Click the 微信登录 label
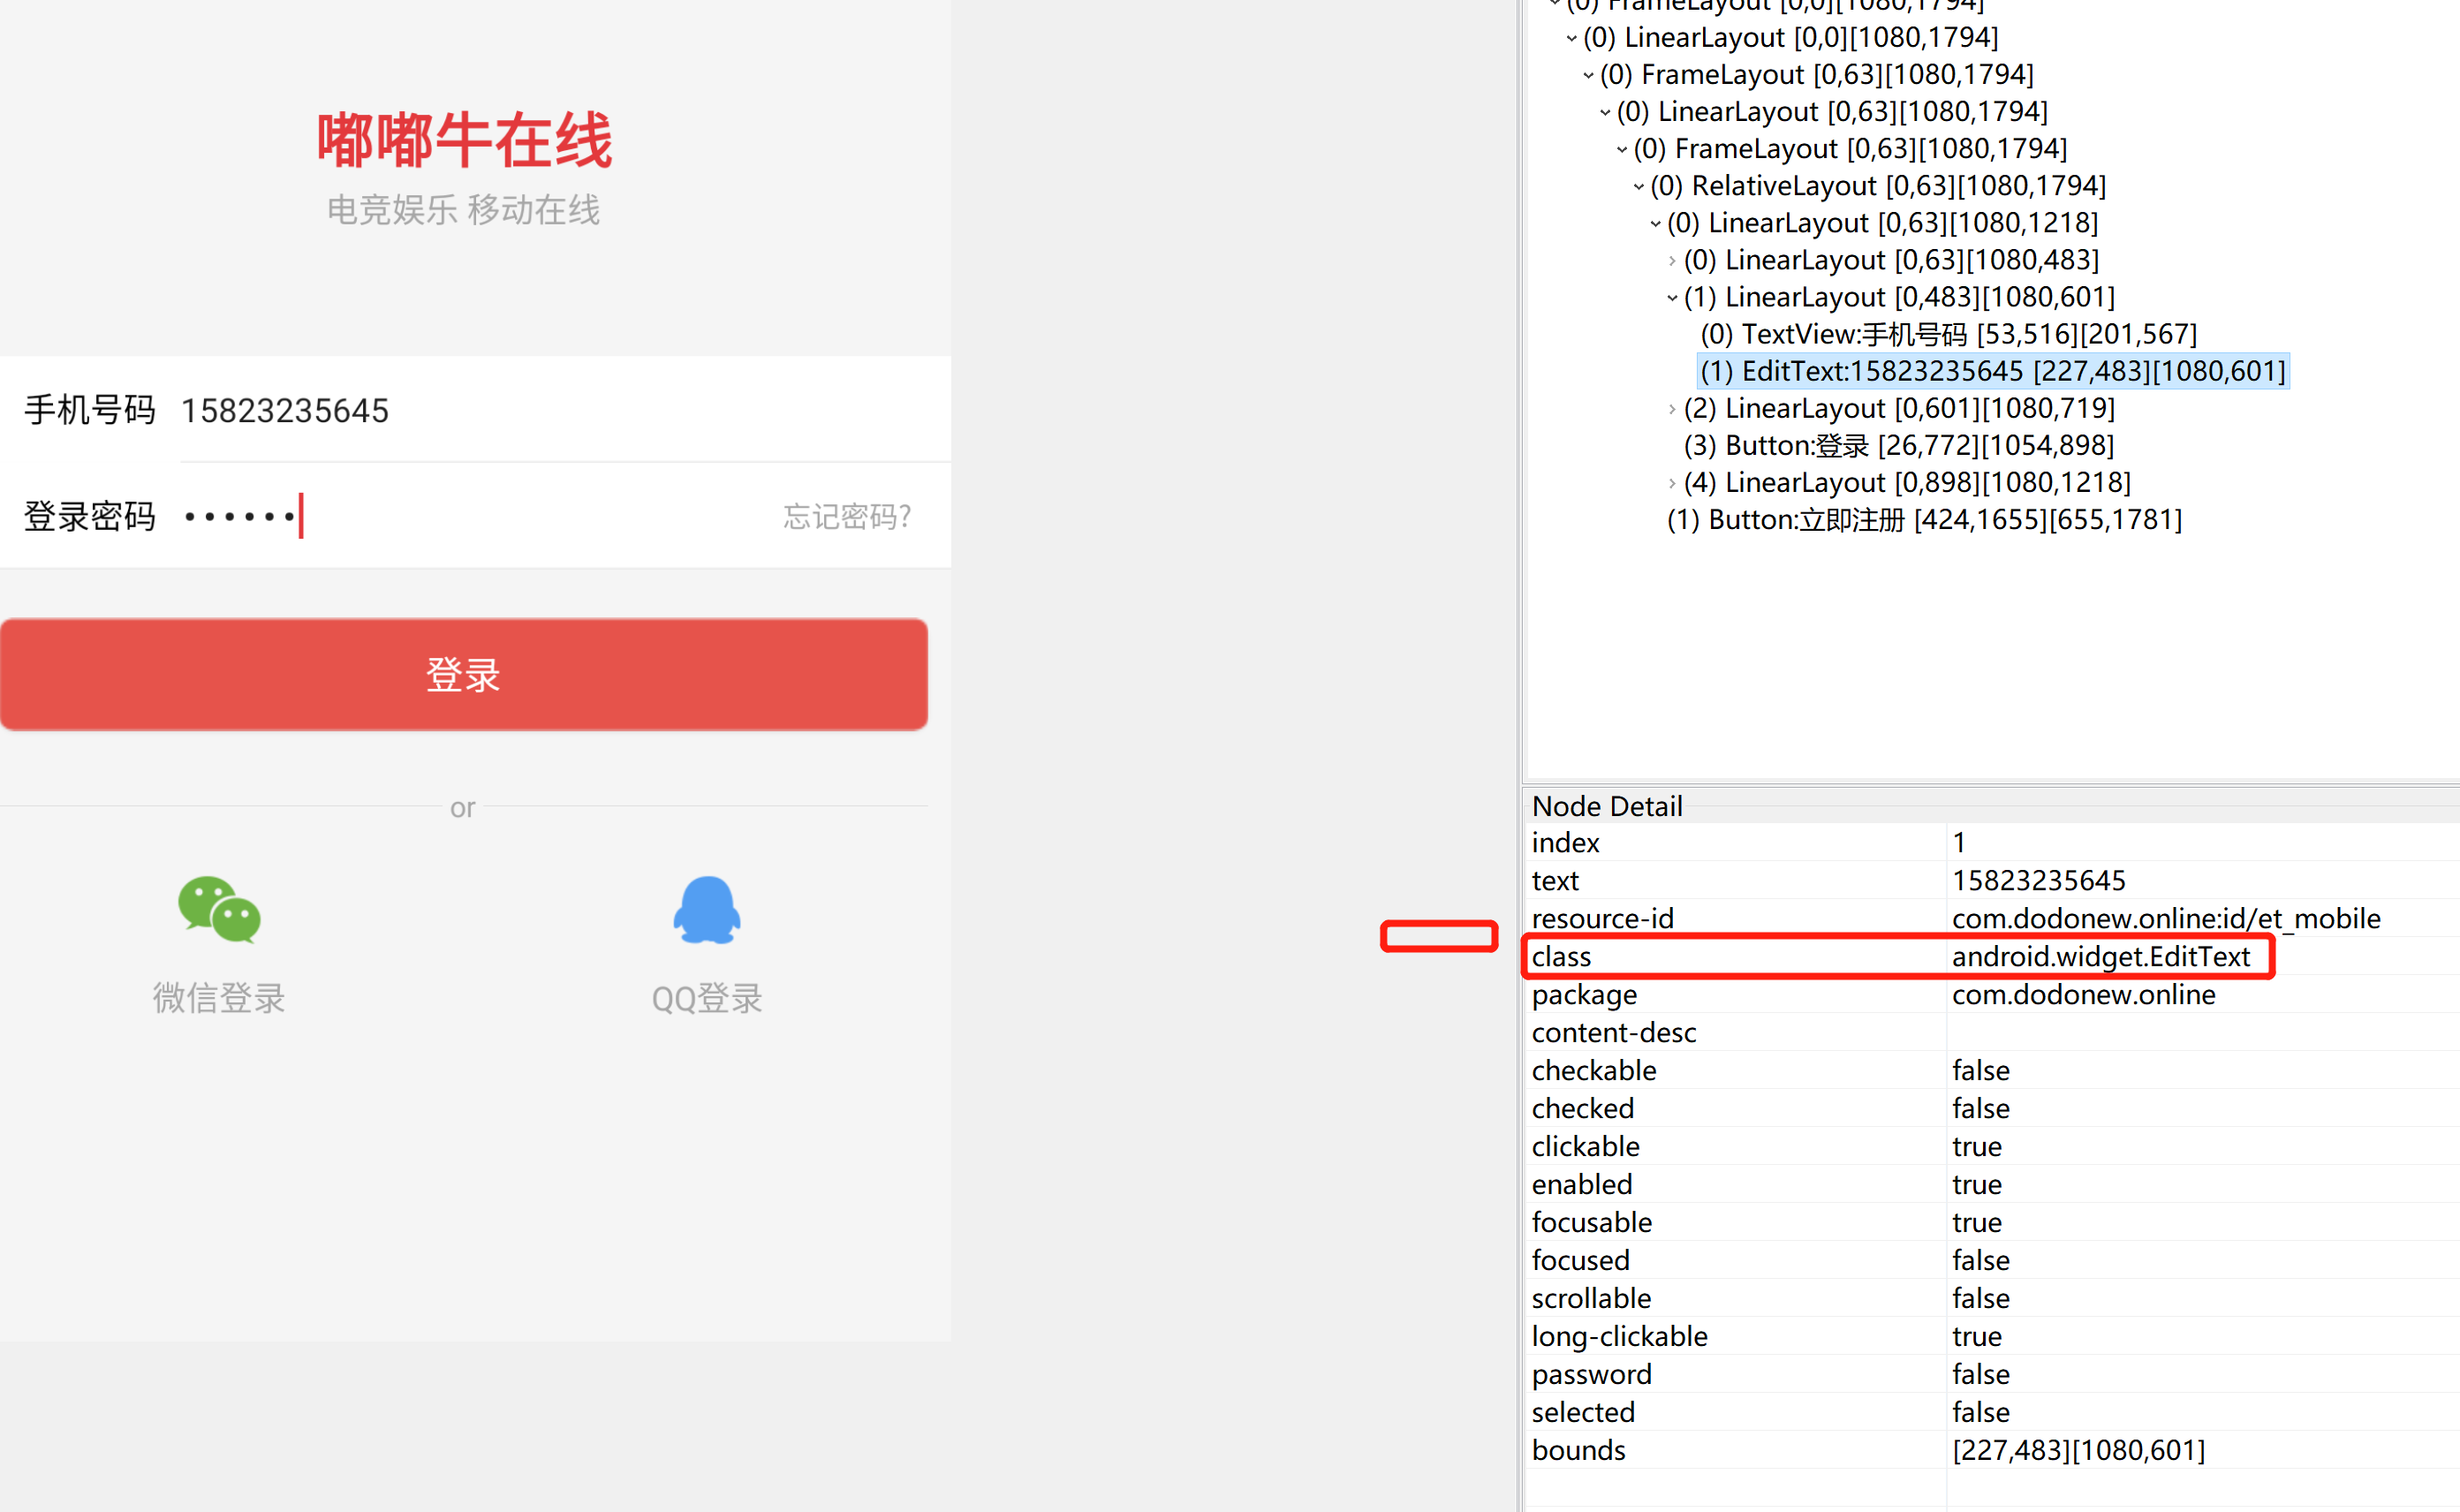 219,998
